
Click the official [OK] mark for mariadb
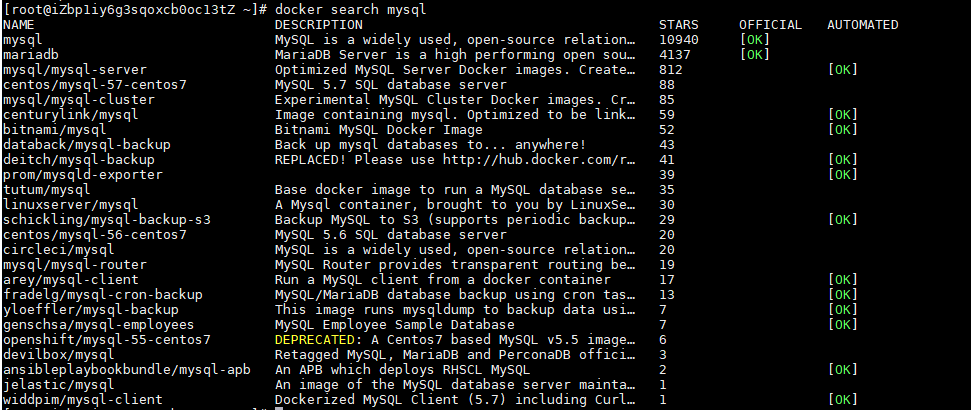click(755, 55)
